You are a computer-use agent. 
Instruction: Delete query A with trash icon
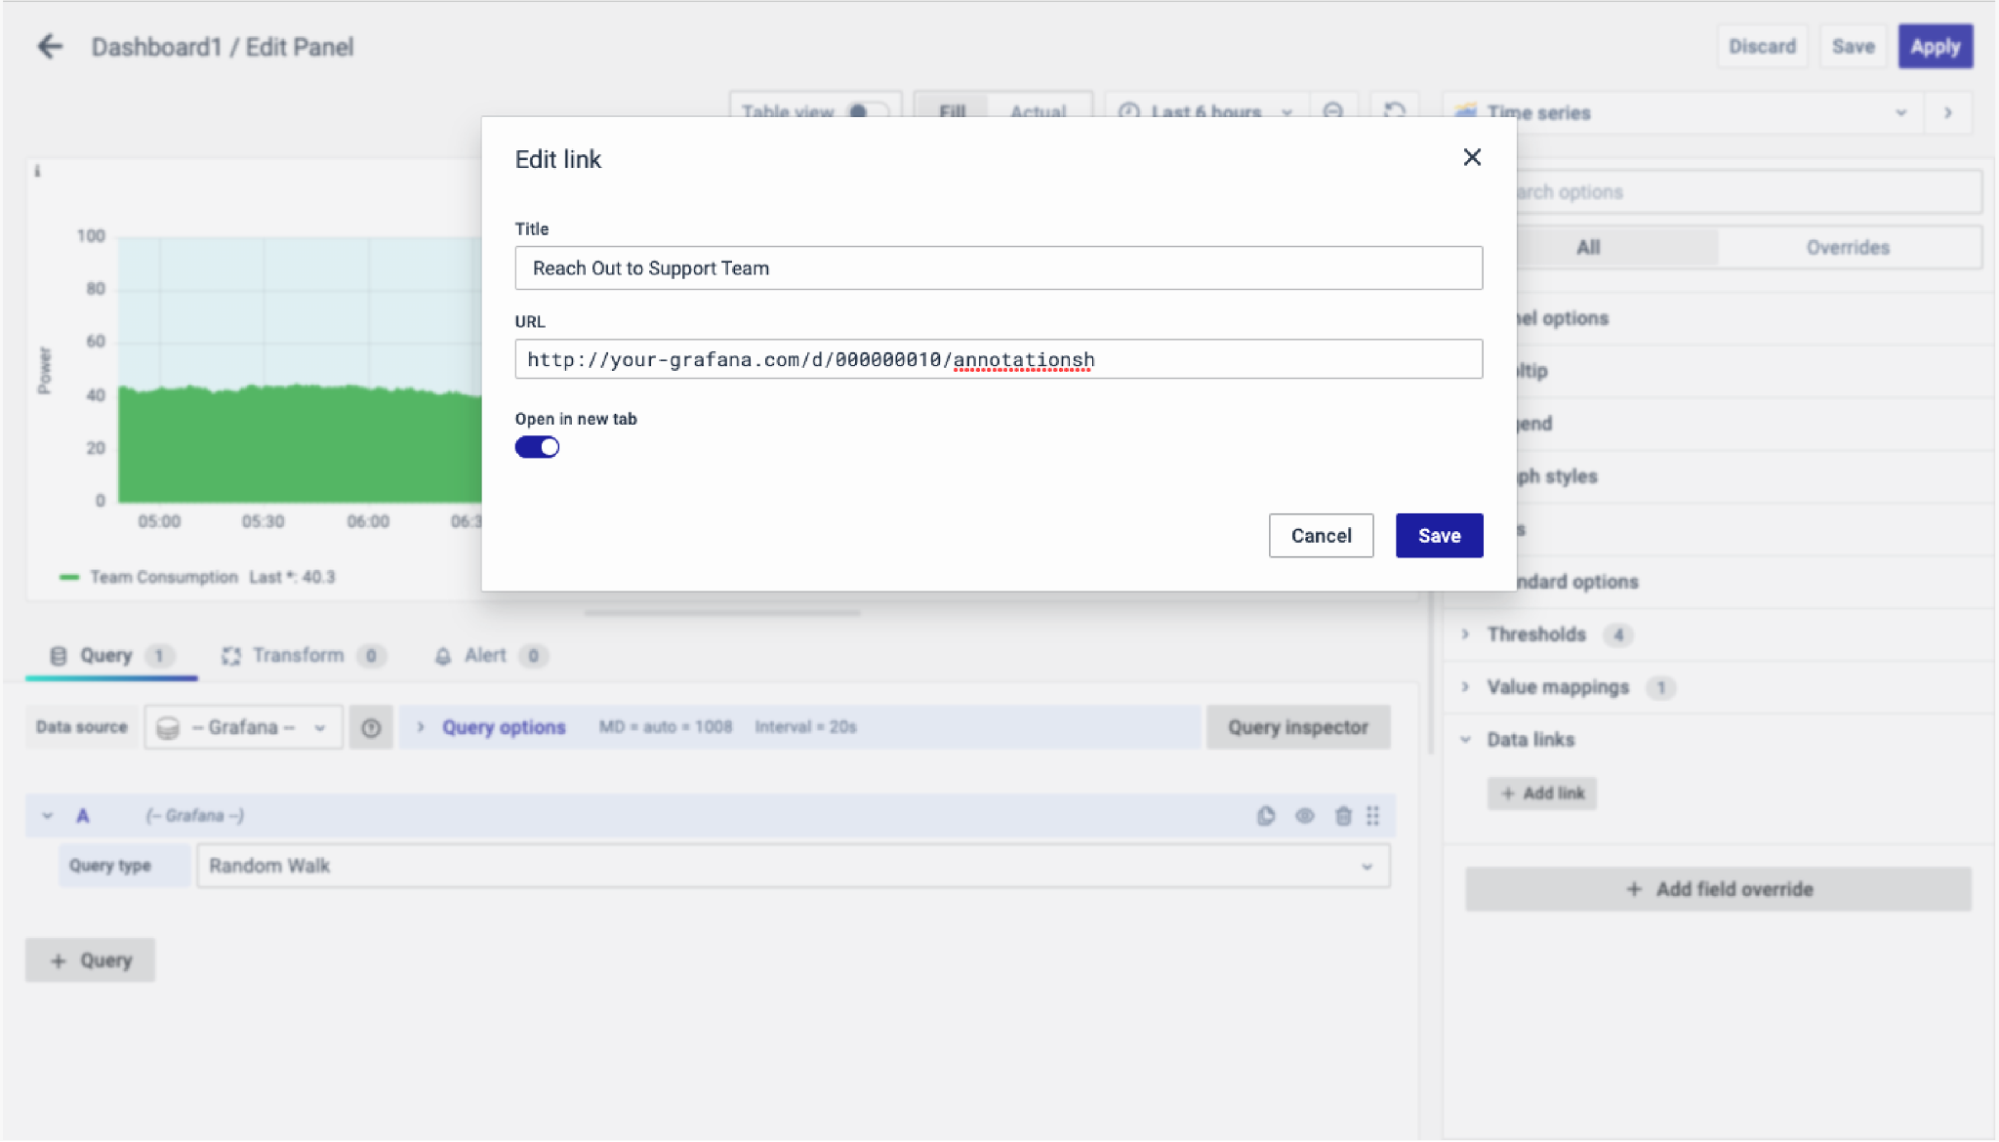pyautogui.click(x=1343, y=816)
